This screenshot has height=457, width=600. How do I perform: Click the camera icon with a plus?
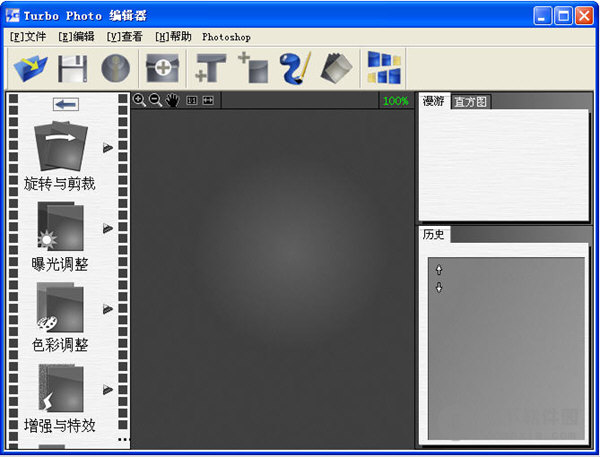[x=163, y=68]
